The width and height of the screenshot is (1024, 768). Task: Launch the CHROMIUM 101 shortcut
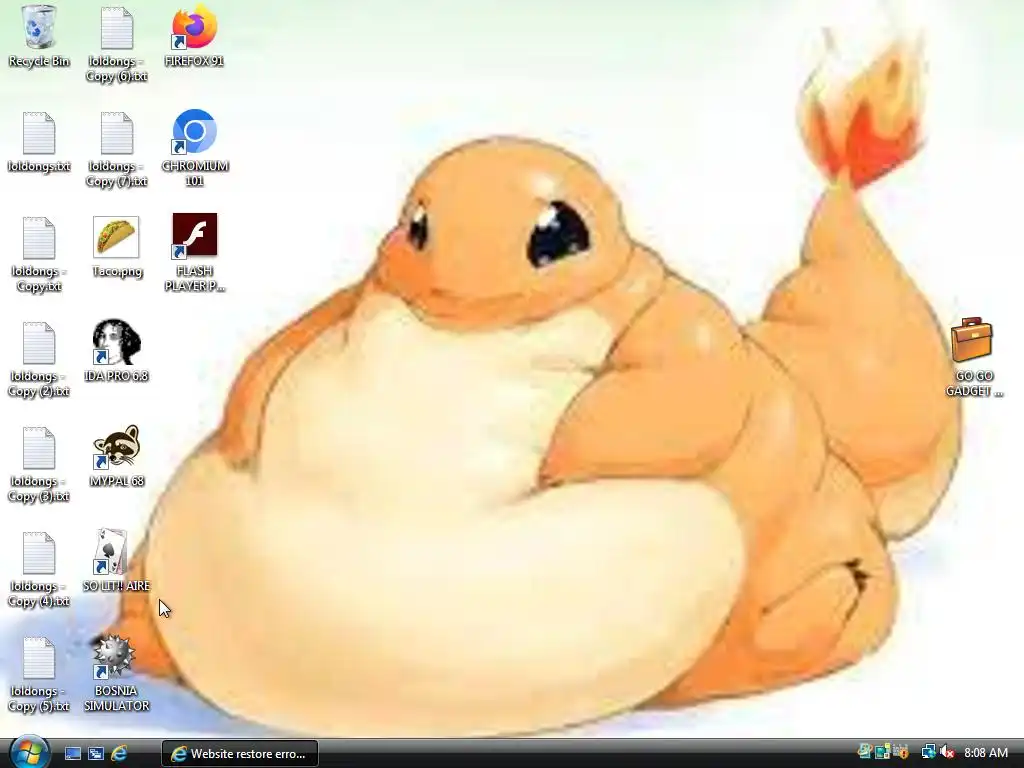pyautogui.click(x=195, y=148)
